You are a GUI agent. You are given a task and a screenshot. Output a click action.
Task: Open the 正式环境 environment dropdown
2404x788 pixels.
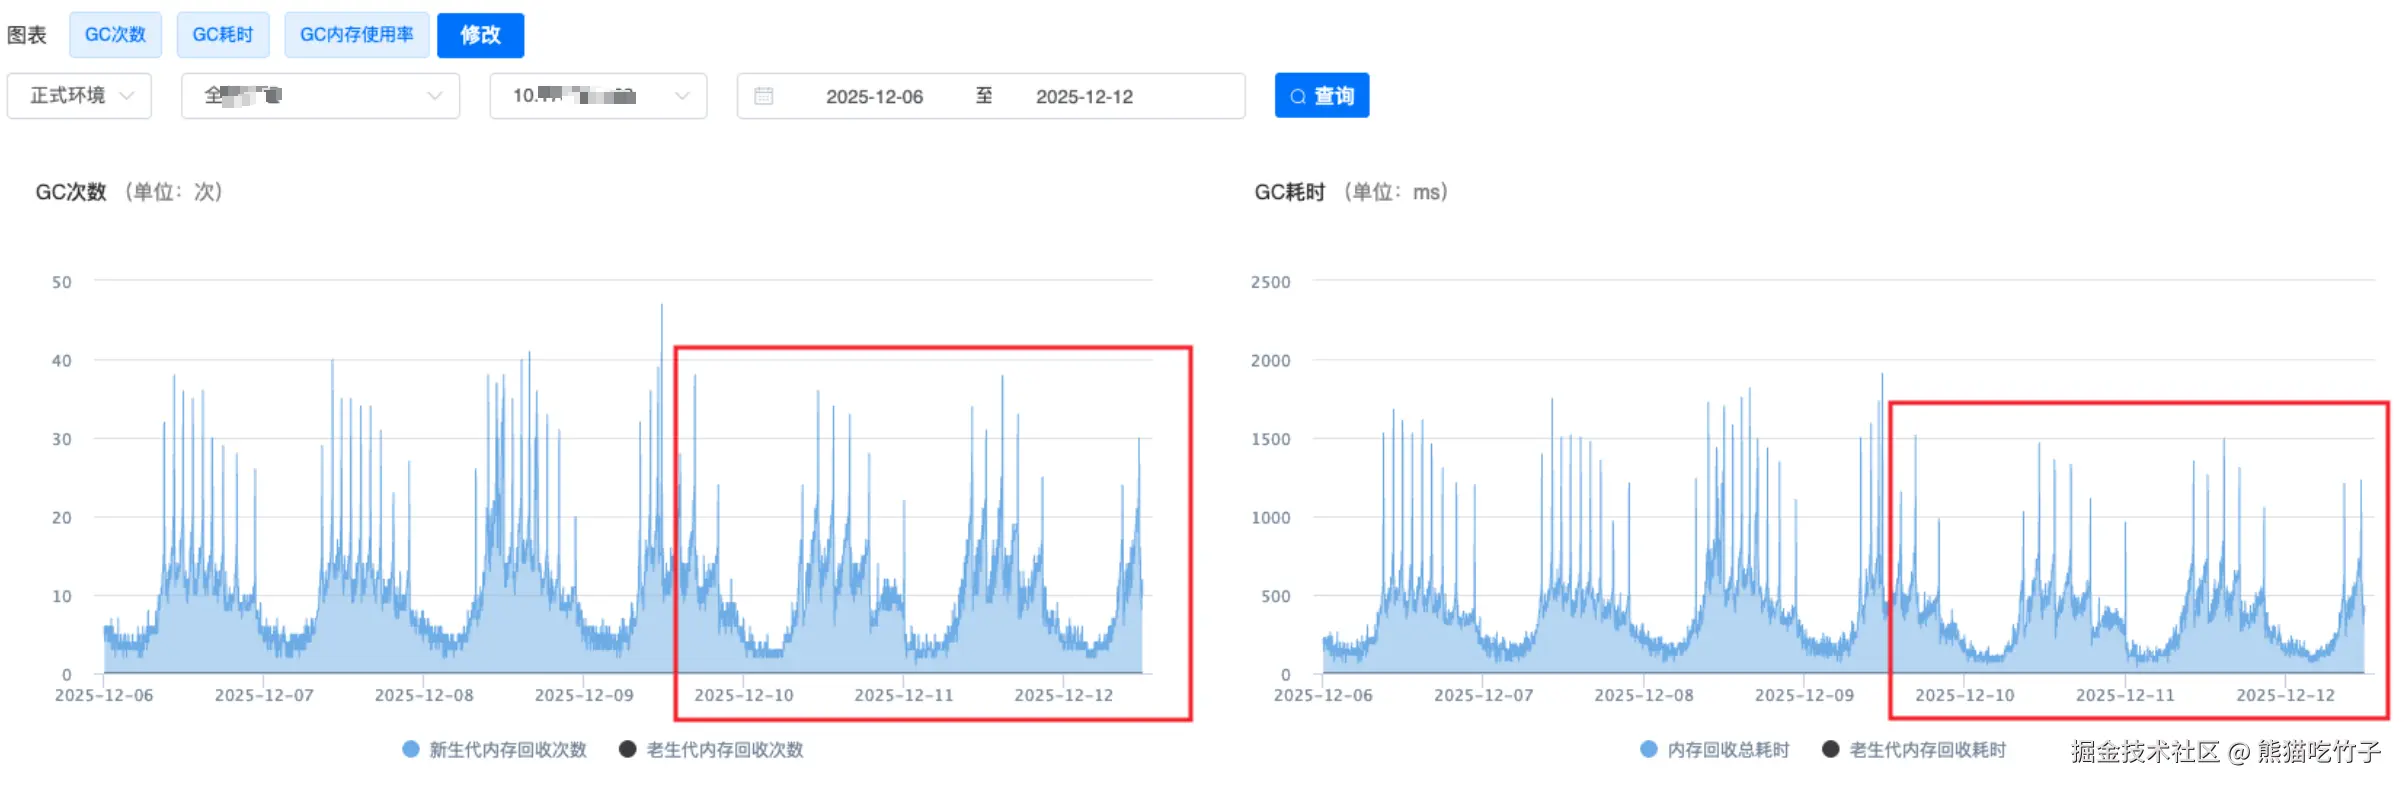click(x=80, y=96)
